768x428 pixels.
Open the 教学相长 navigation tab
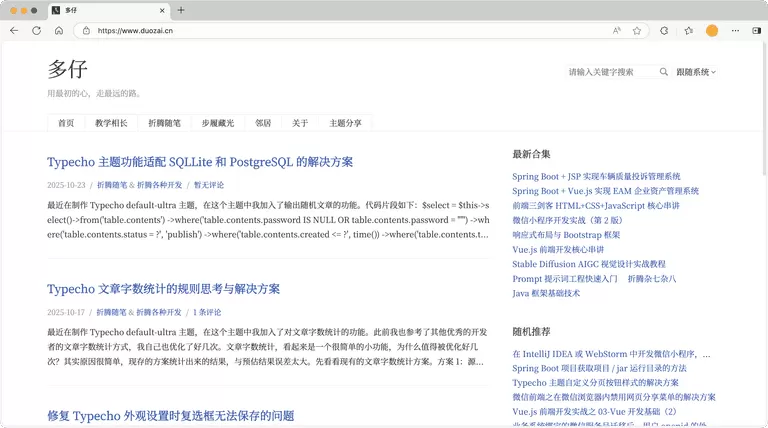click(x=111, y=123)
